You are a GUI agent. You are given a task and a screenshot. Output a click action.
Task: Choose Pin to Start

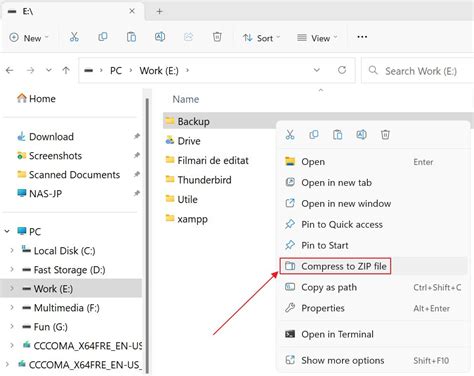pos(373,245)
